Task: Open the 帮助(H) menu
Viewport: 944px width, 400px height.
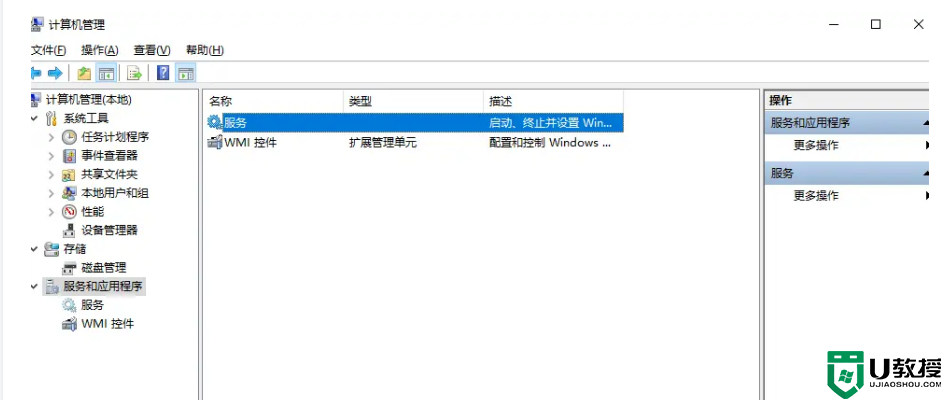Action: (205, 50)
